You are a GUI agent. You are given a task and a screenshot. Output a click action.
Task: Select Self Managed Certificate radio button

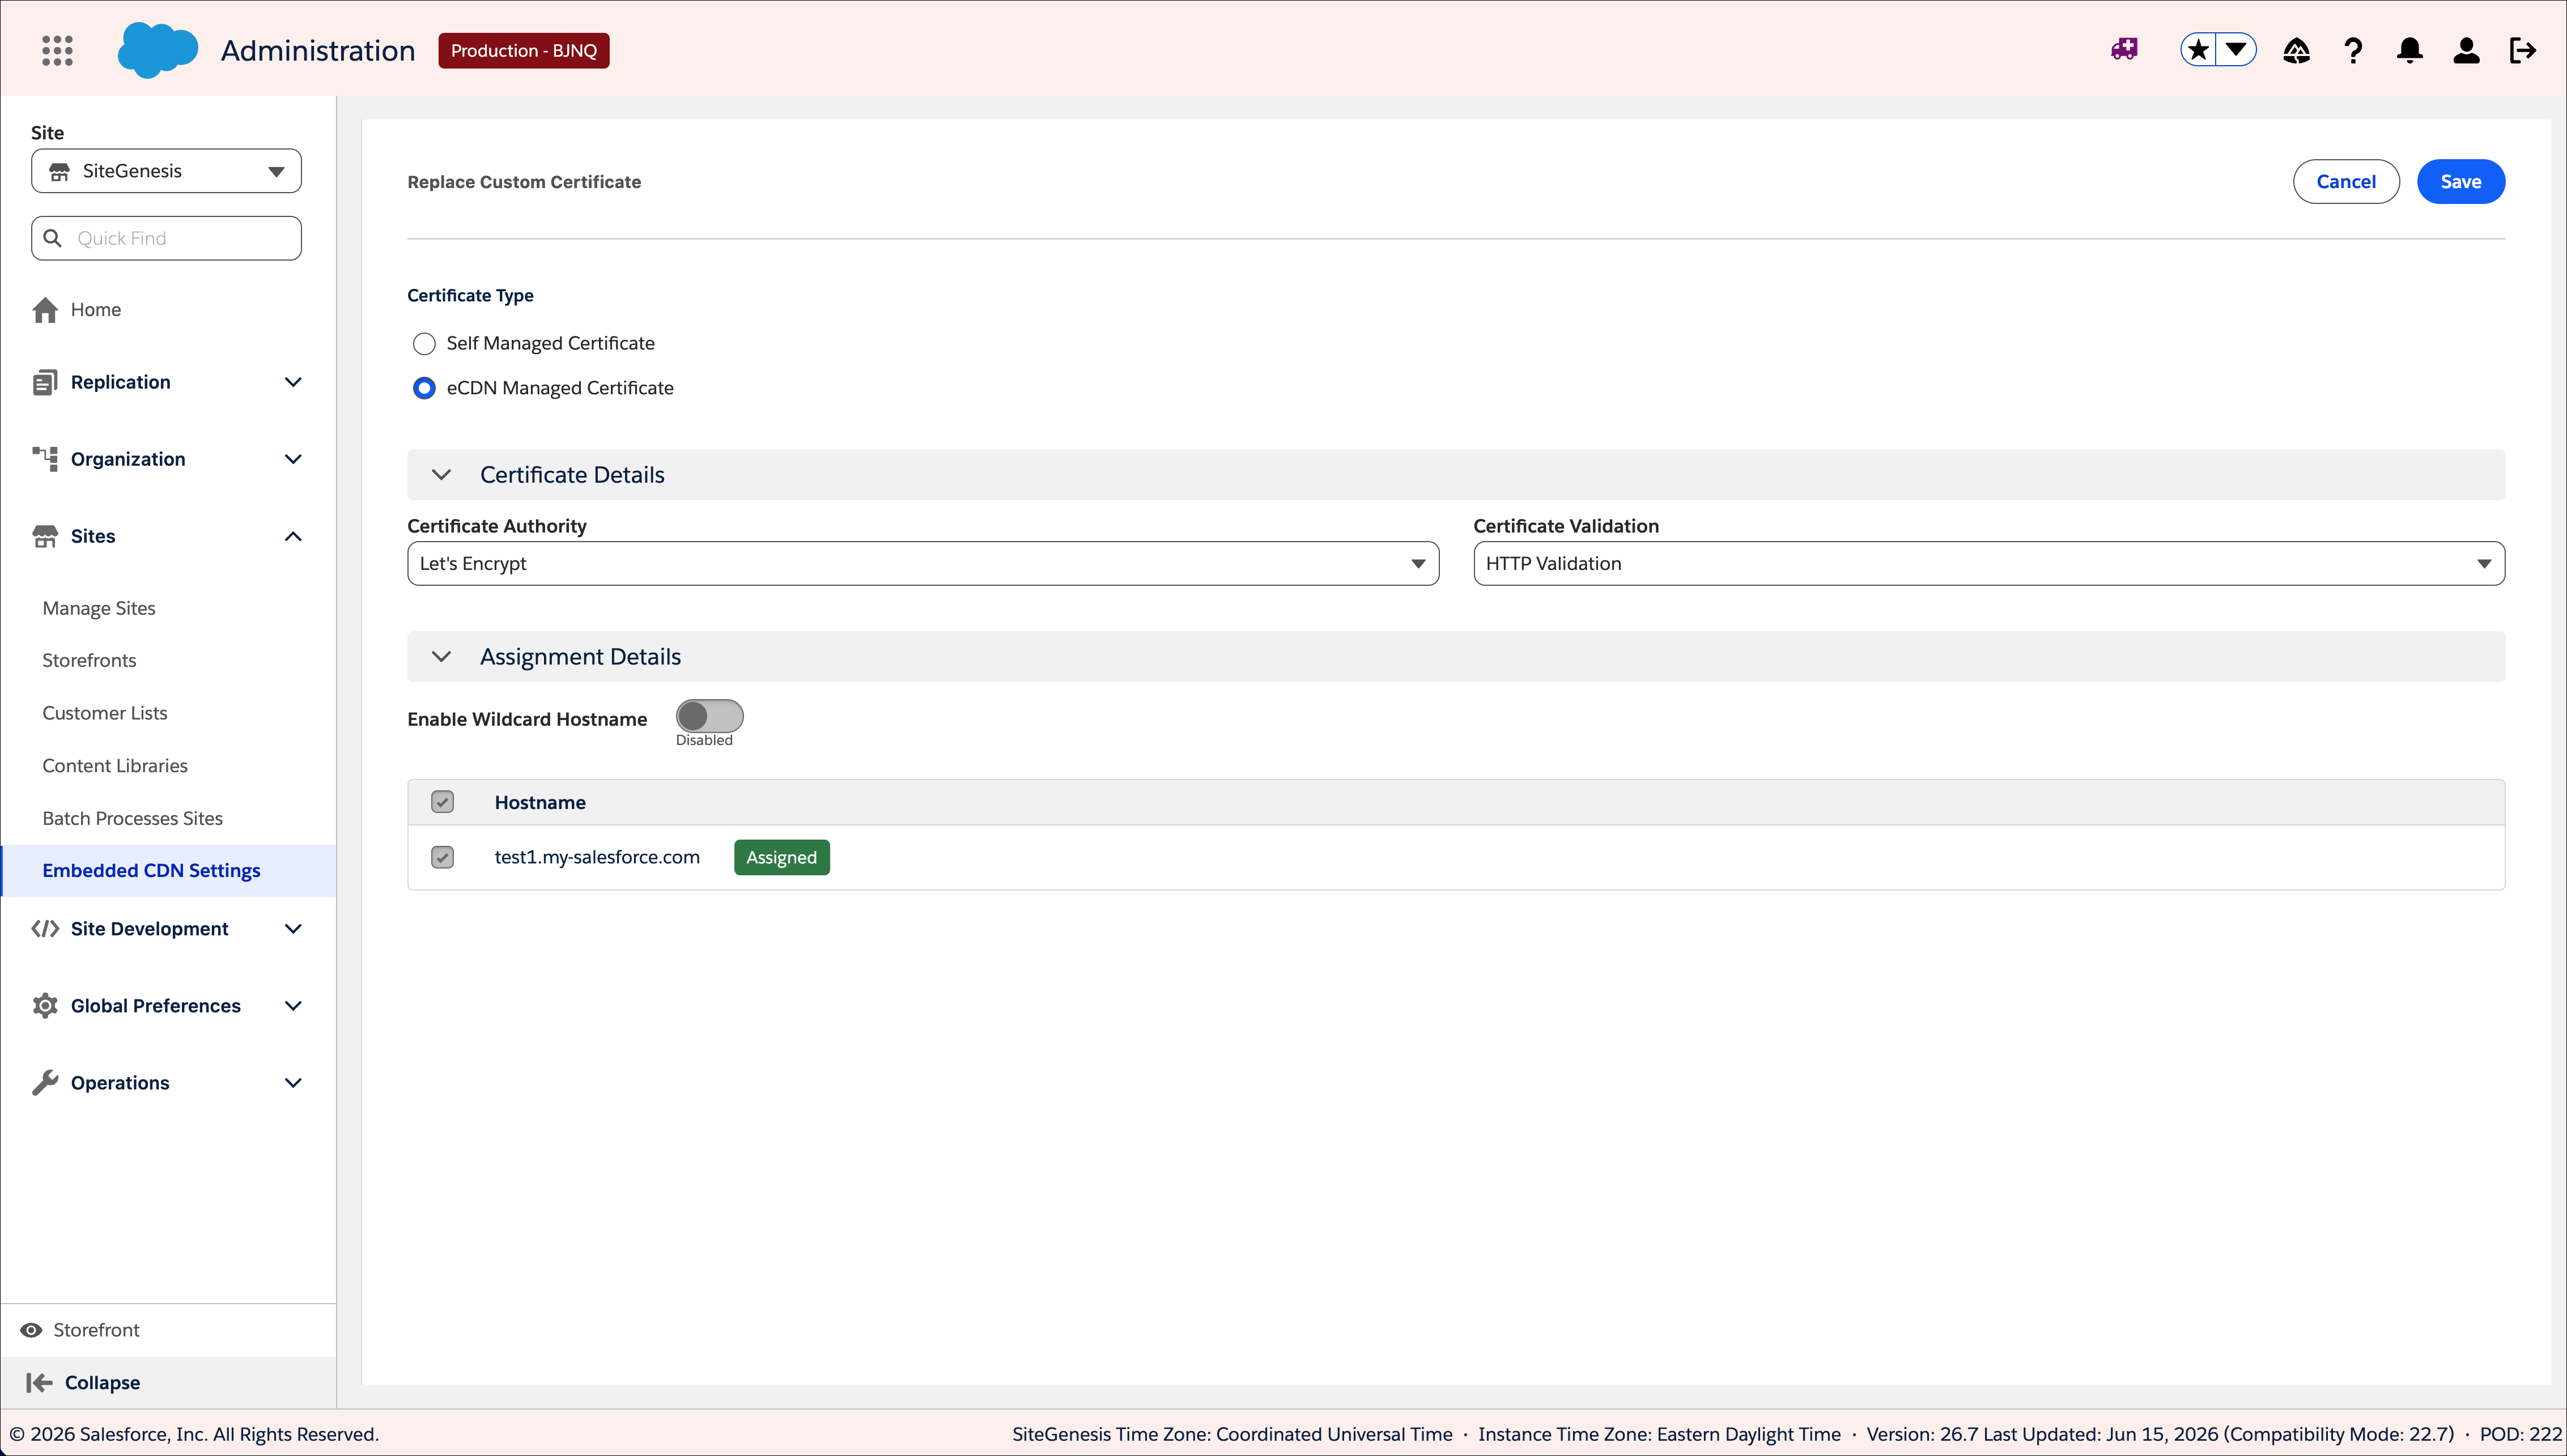coord(424,344)
